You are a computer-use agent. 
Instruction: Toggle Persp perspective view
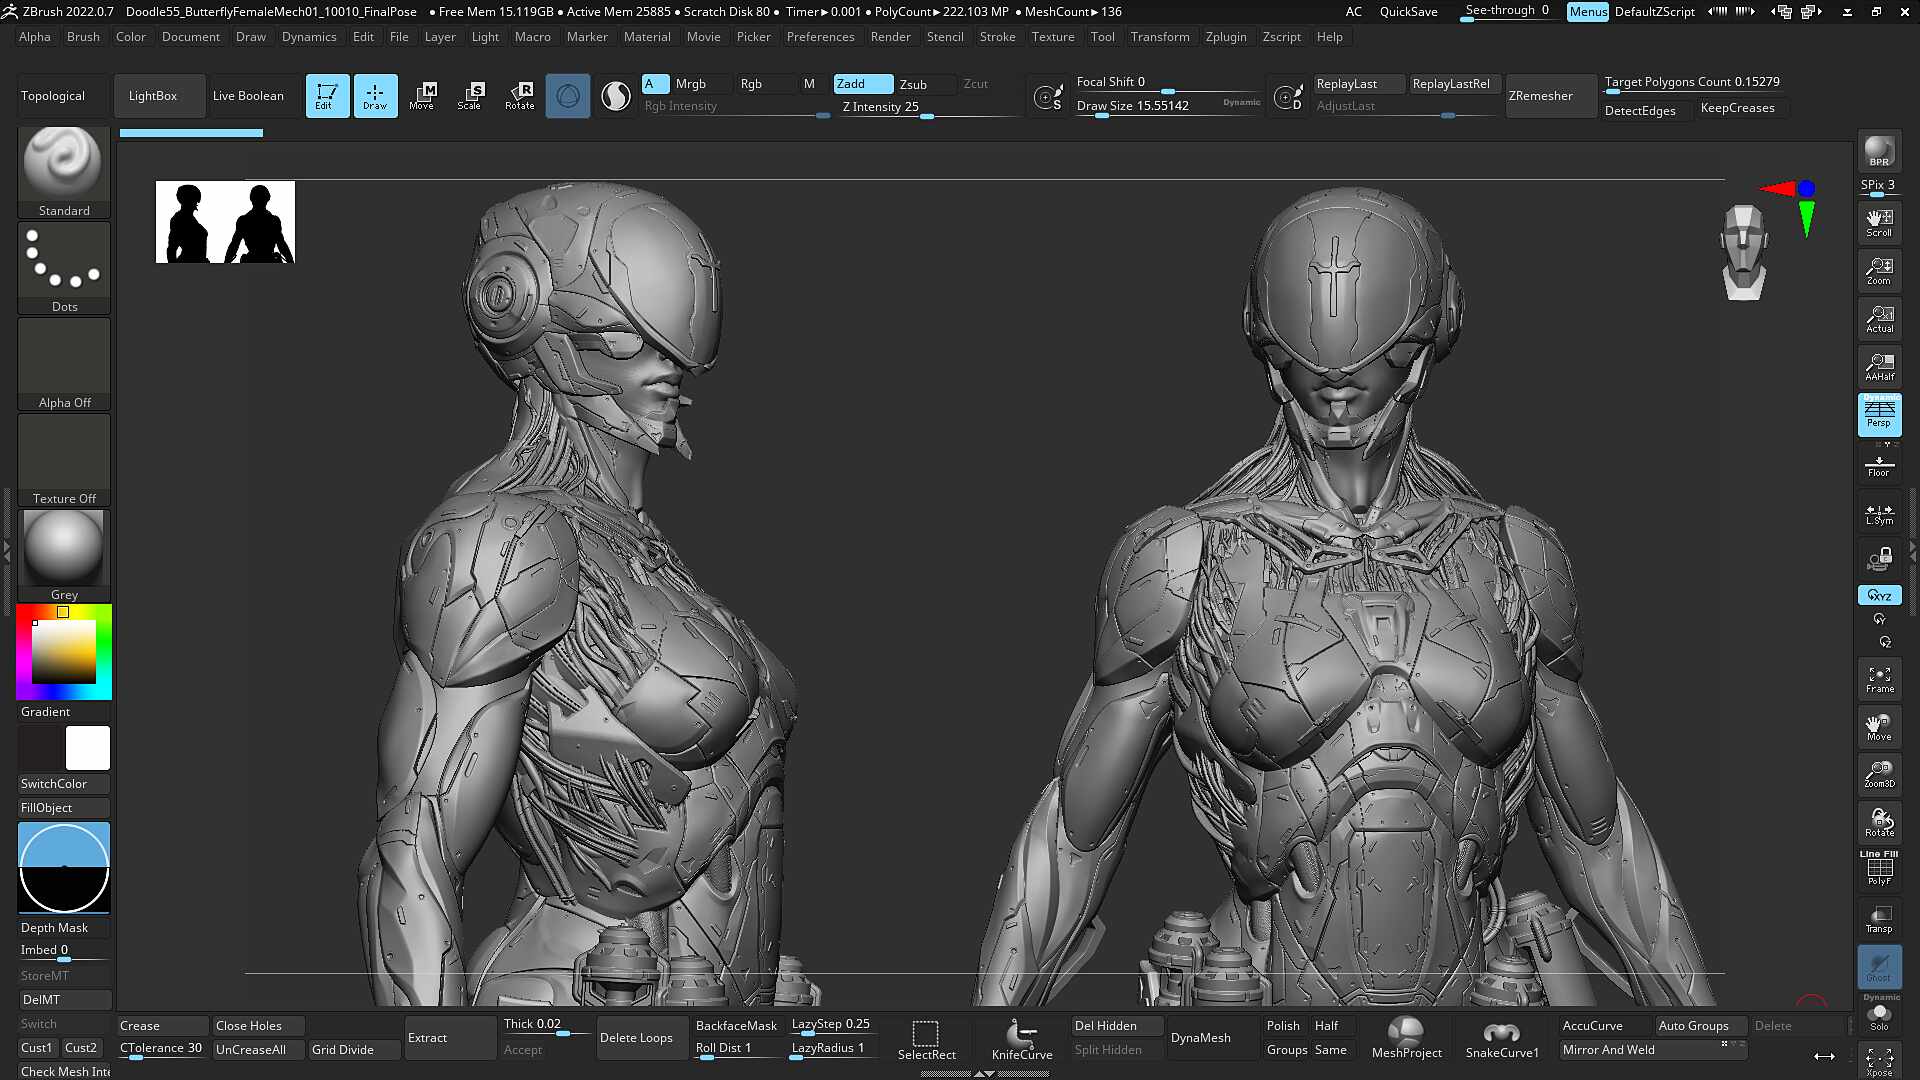(1879, 414)
